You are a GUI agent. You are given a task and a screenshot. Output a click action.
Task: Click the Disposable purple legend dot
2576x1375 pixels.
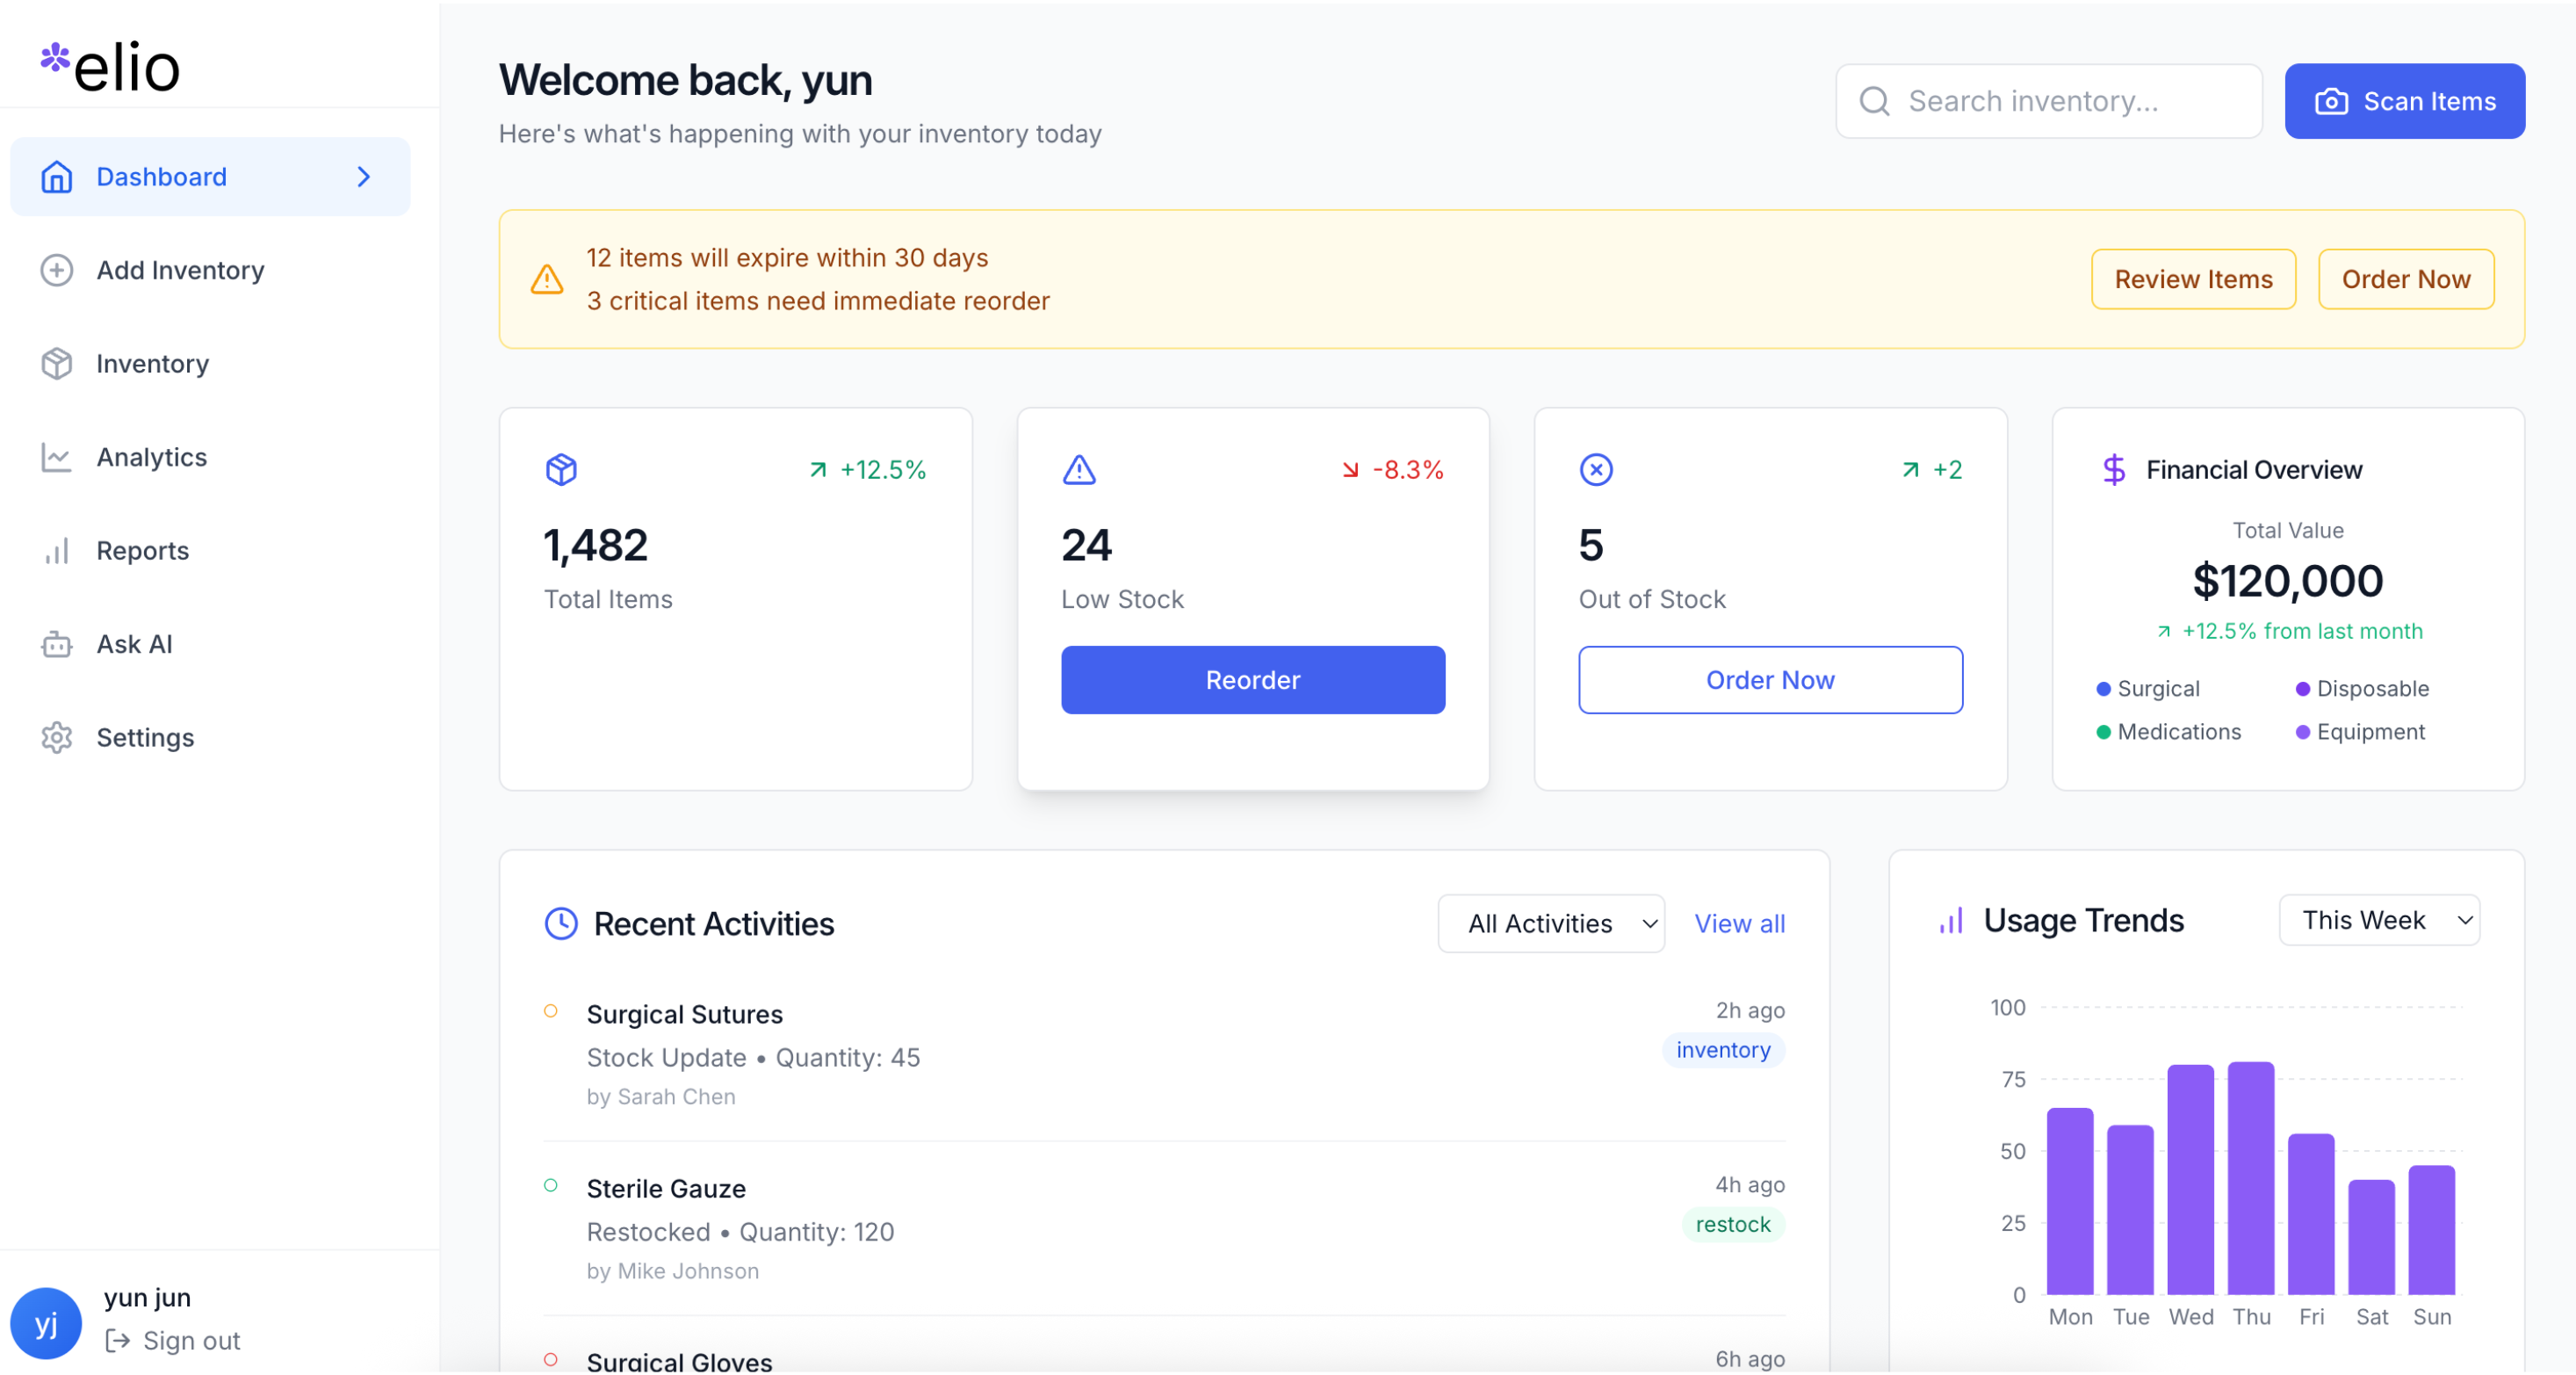pyautogui.click(x=2303, y=689)
